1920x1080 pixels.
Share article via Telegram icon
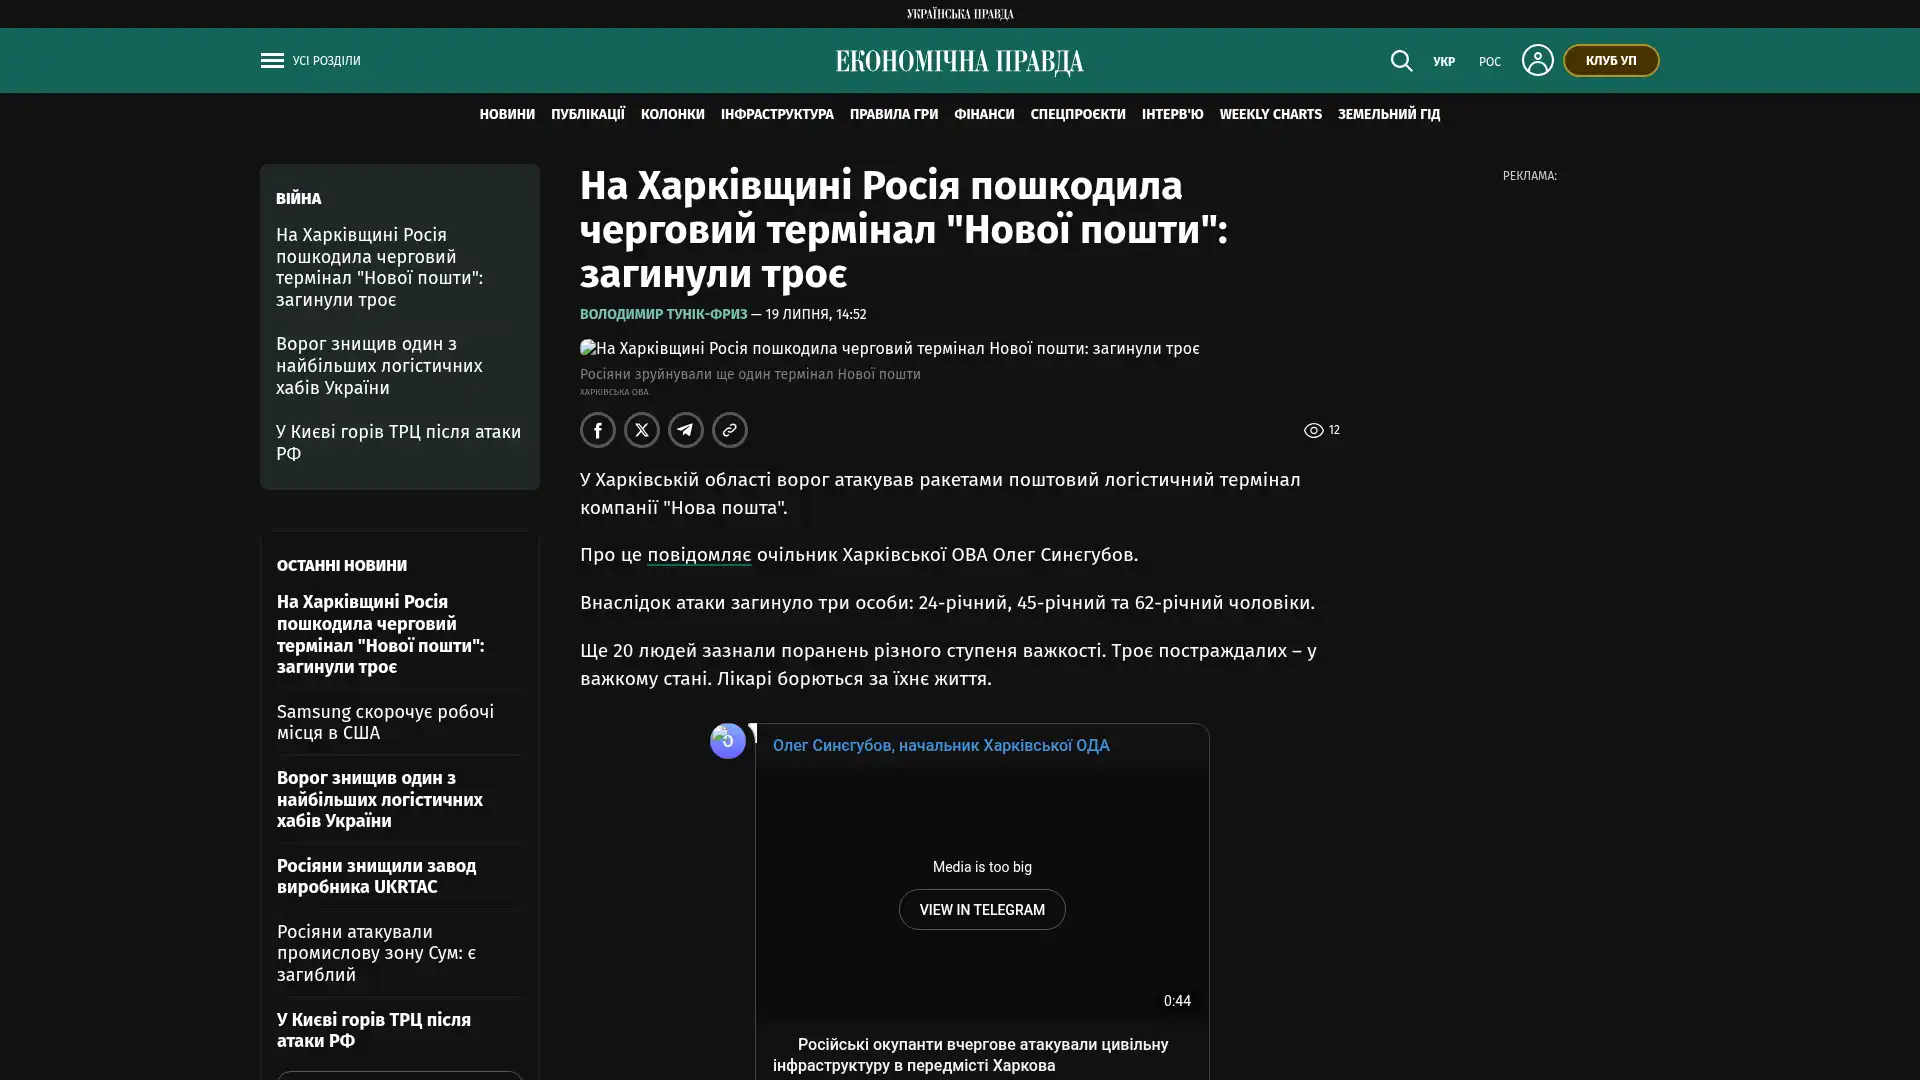click(686, 430)
